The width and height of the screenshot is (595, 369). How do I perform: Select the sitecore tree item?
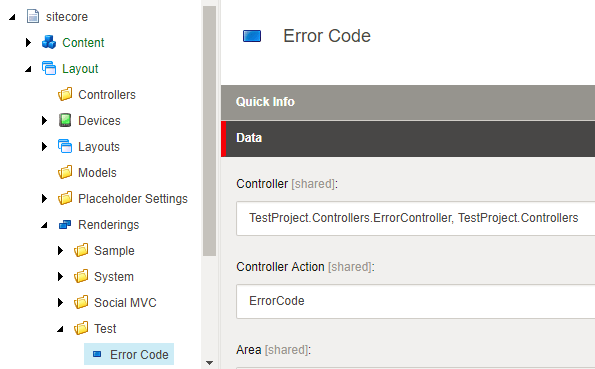(67, 17)
